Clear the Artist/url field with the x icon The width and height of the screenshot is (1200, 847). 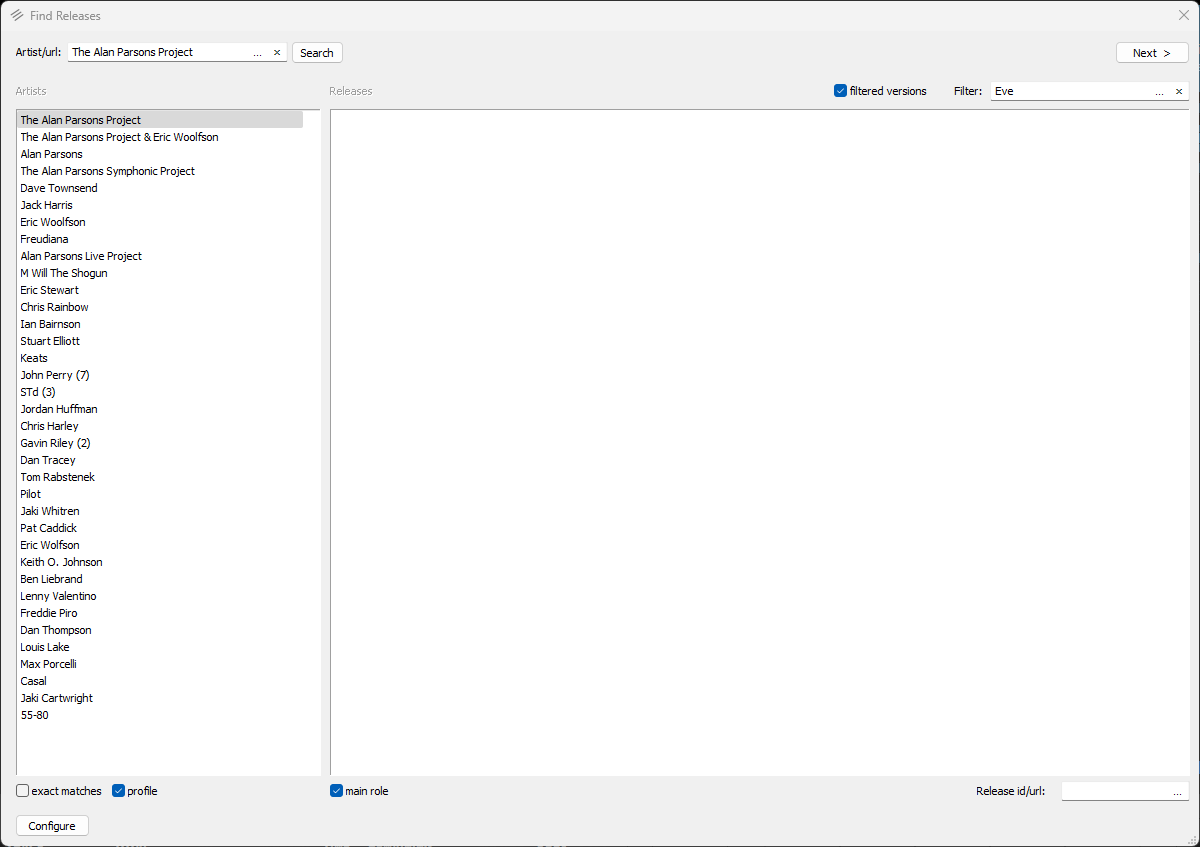[277, 52]
